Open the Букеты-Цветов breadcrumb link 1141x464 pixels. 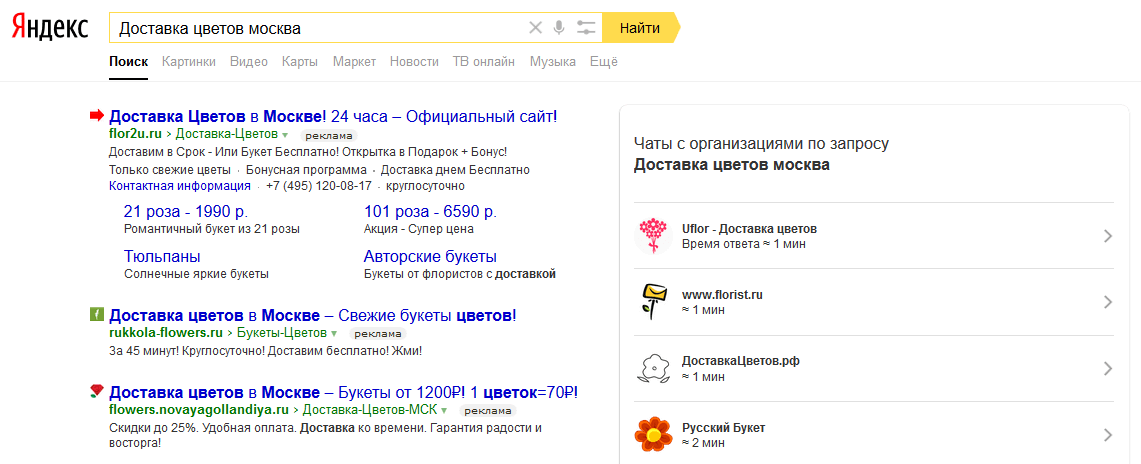click(x=282, y=333)
